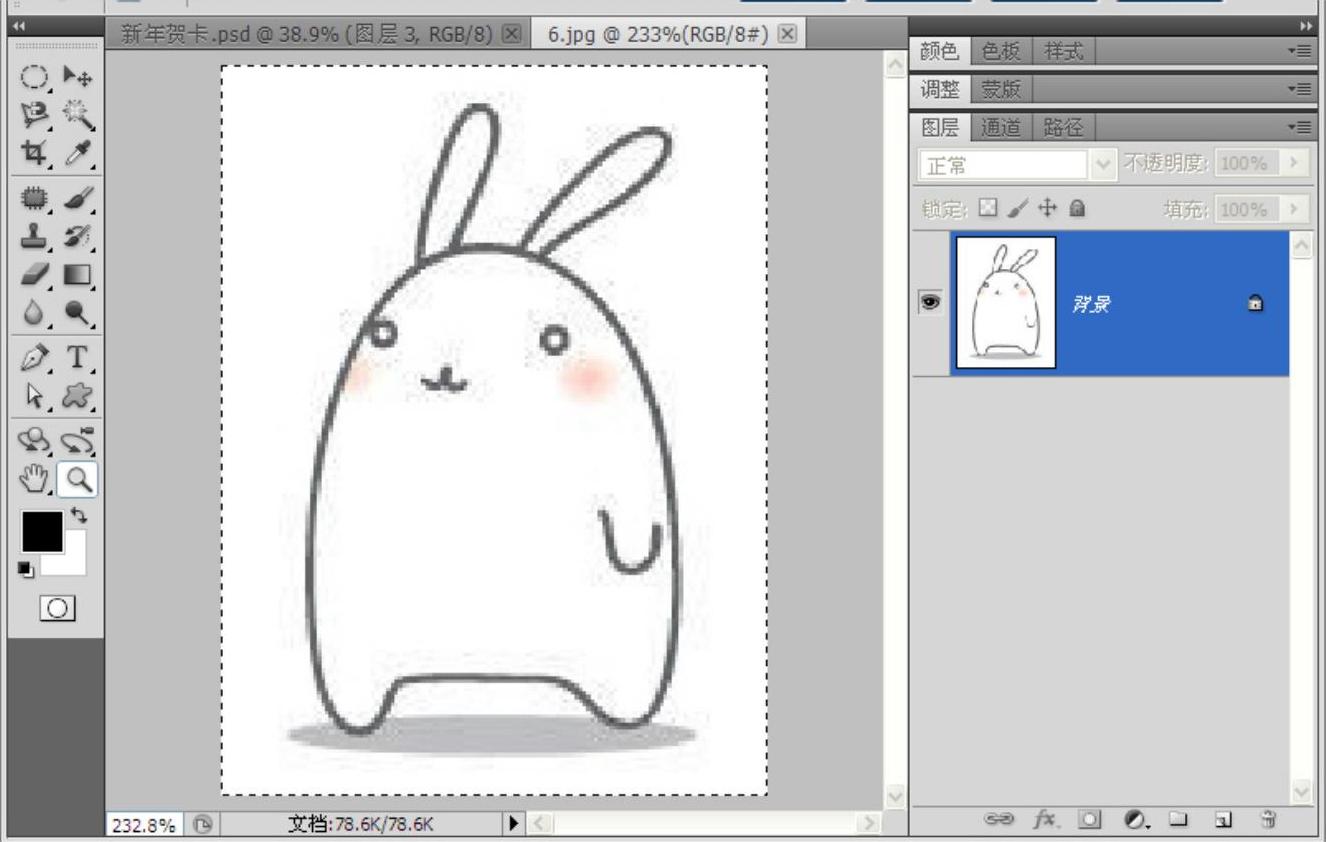Image resolution: width=1326 pixels, height=842 pixels.
Task: Click the zoom percentage field 232.8%
Action: click(144, 825)
